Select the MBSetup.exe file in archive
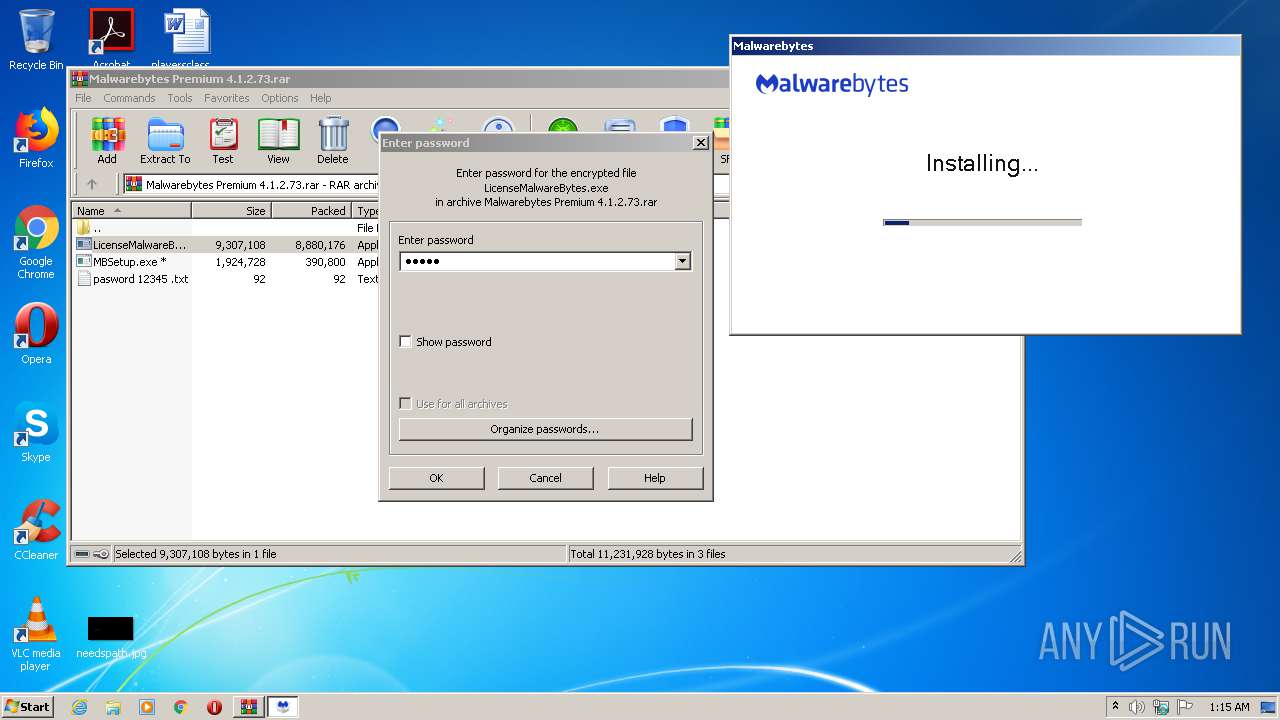 122,262
